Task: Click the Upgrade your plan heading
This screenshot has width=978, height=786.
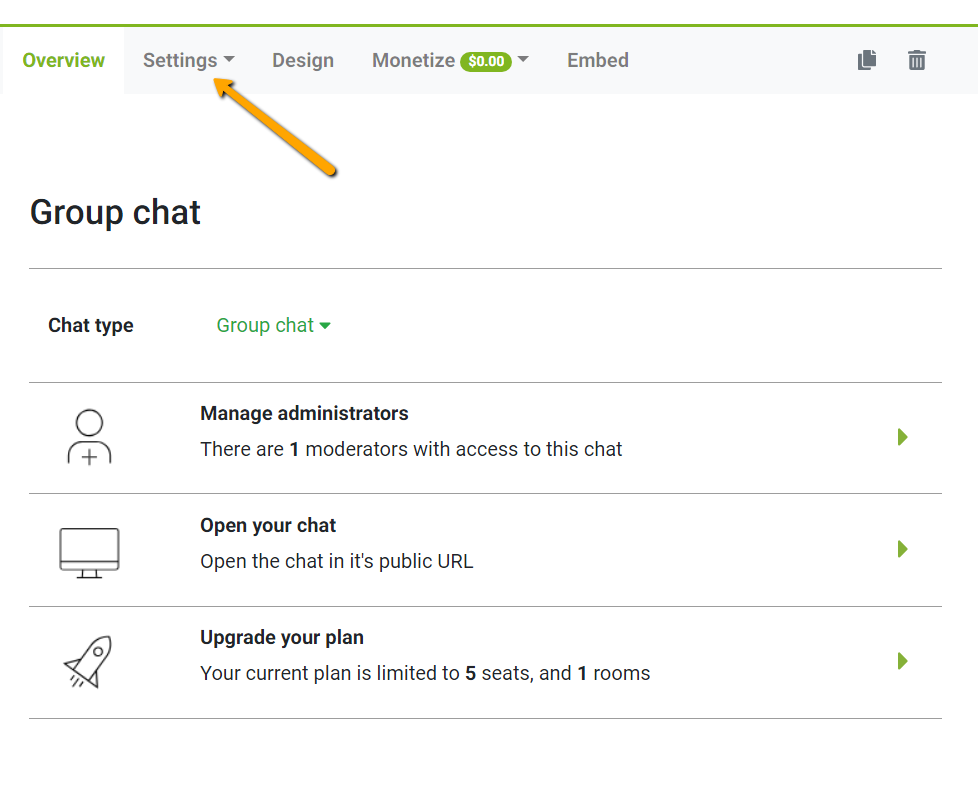Action: [x=282, y=637]
